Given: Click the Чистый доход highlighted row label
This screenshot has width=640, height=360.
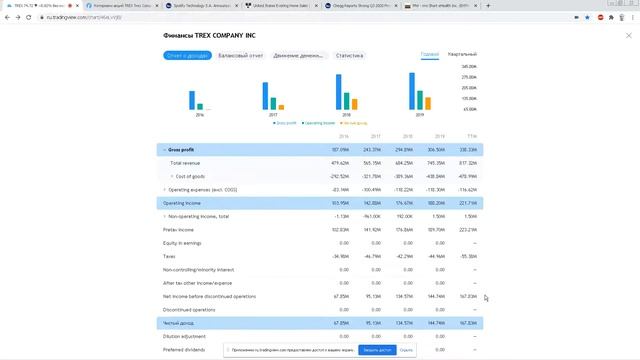Looking at the screenshot, I should [178, 323].
